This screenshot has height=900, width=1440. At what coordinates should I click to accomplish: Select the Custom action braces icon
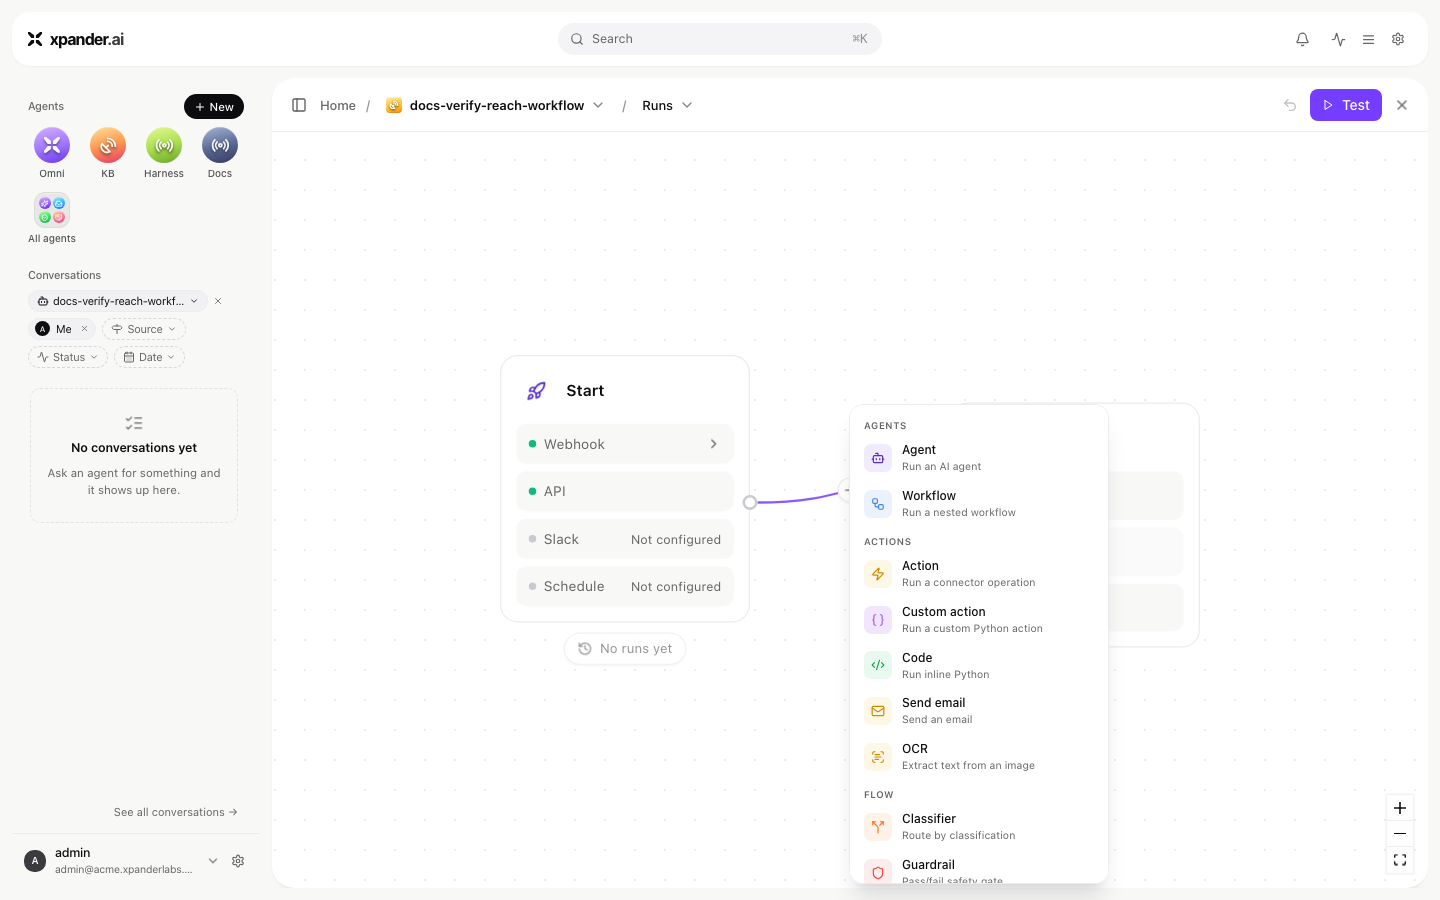(878, 620)
